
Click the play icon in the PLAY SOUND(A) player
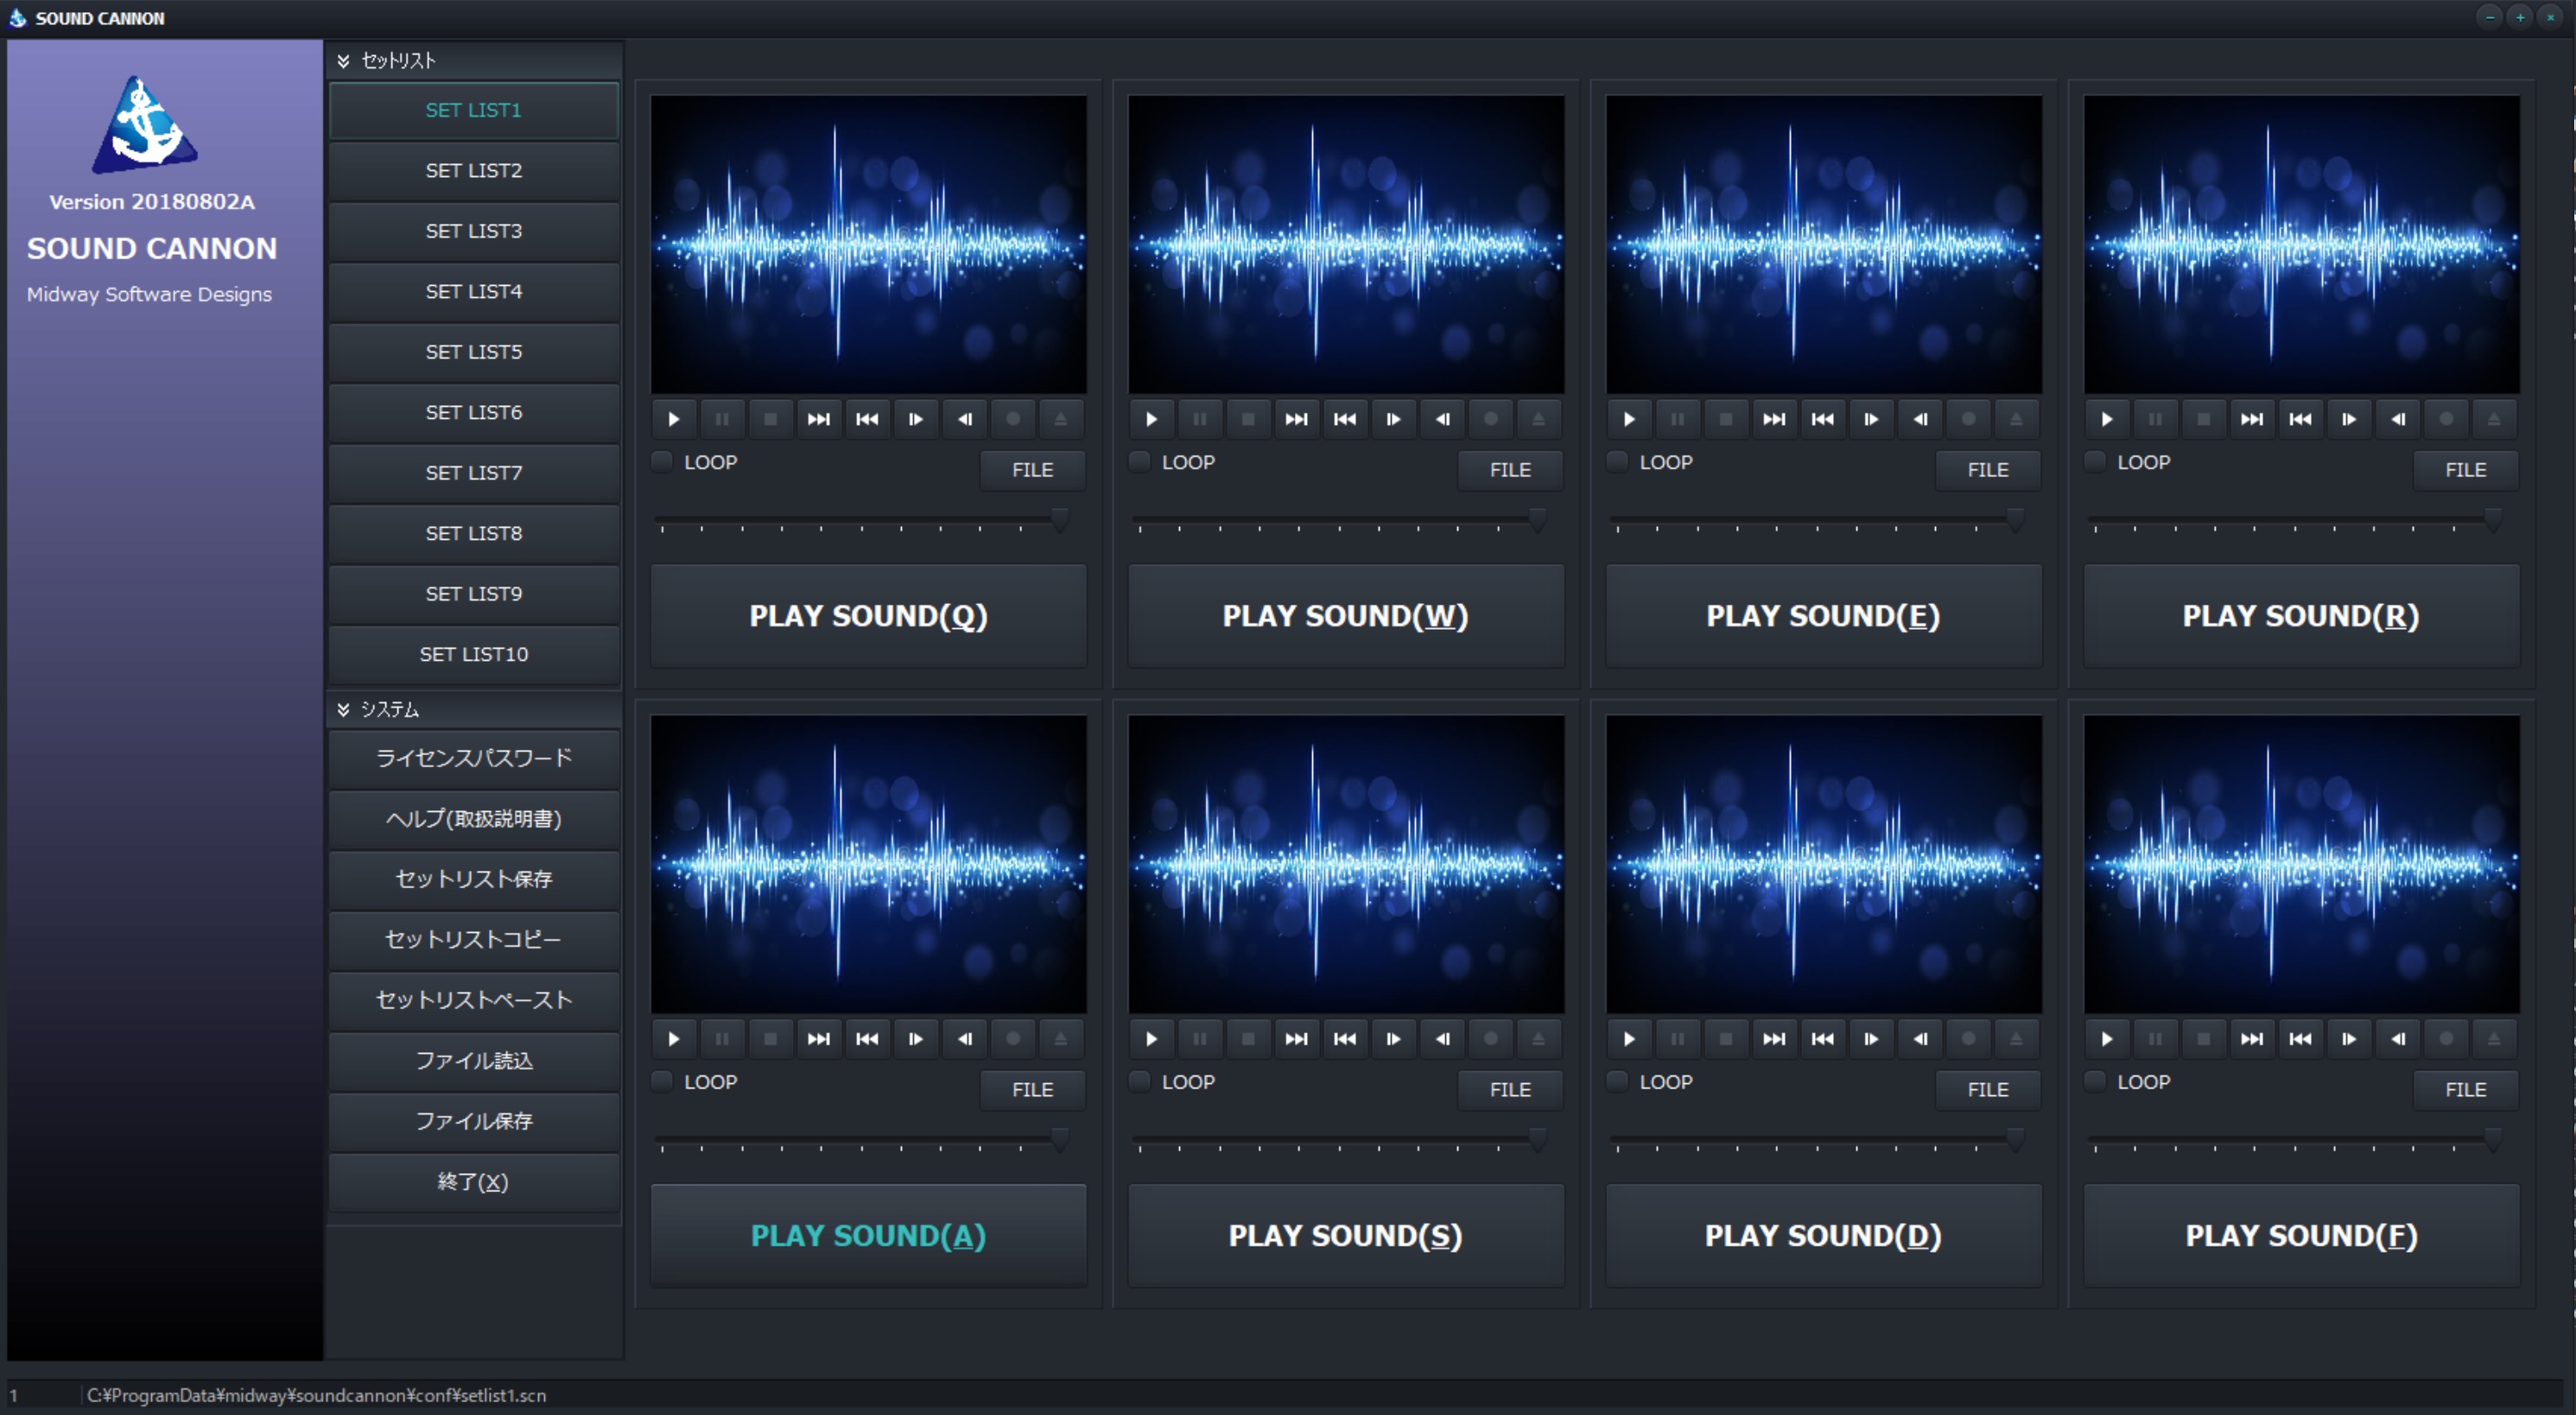(674, 1039)
